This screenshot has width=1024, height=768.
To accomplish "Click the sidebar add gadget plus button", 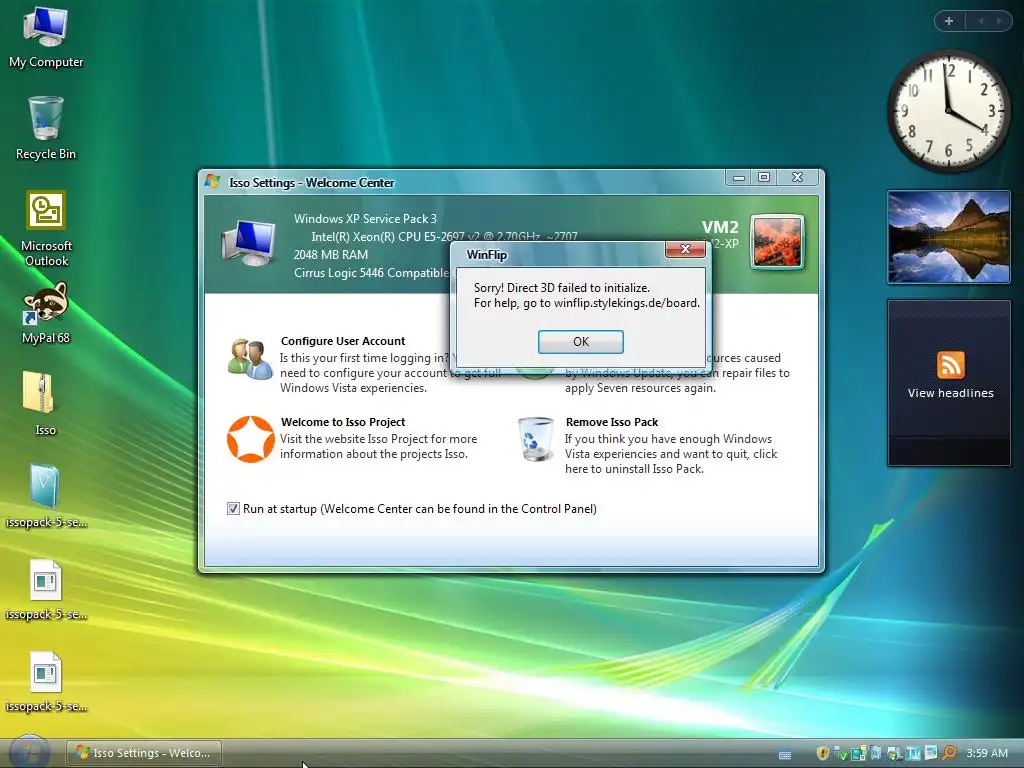I will 949,21.
